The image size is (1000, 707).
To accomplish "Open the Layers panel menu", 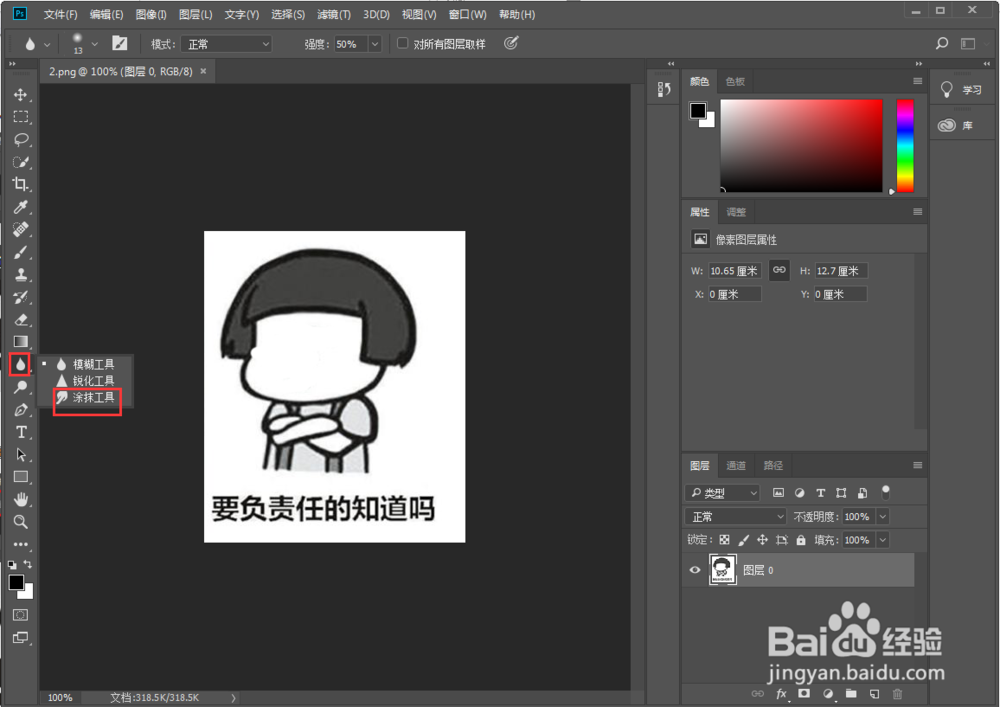I will 917,465.
